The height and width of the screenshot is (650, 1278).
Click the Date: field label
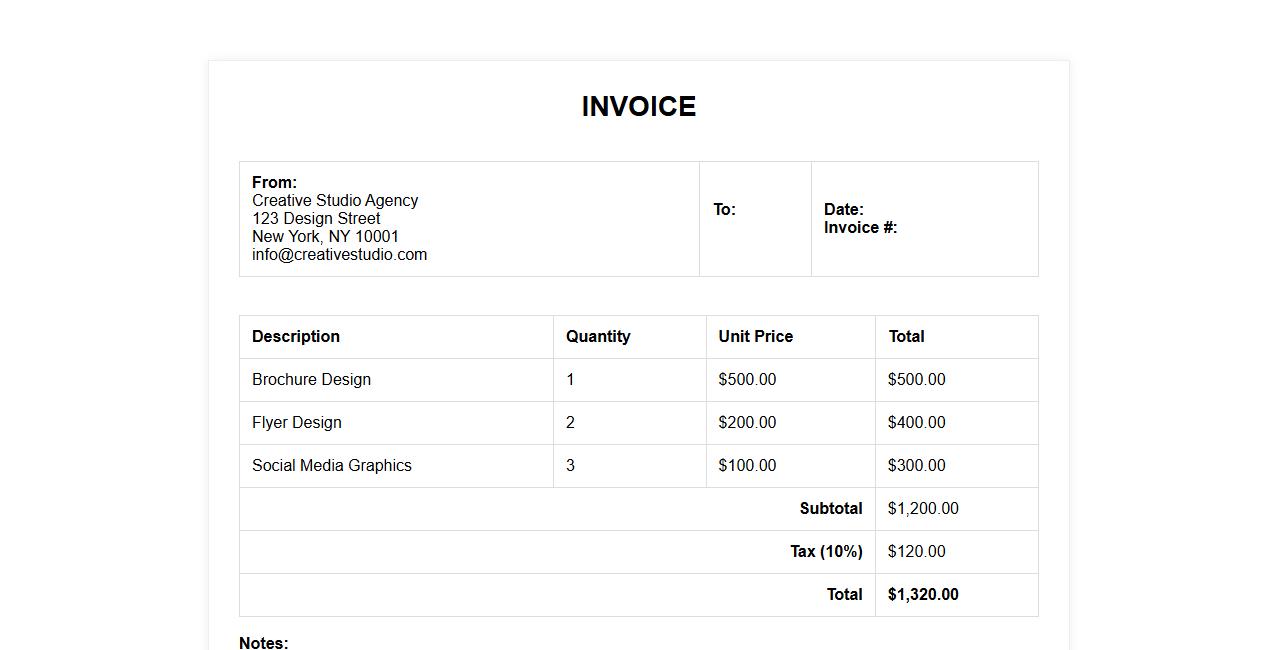click(843, 210)
